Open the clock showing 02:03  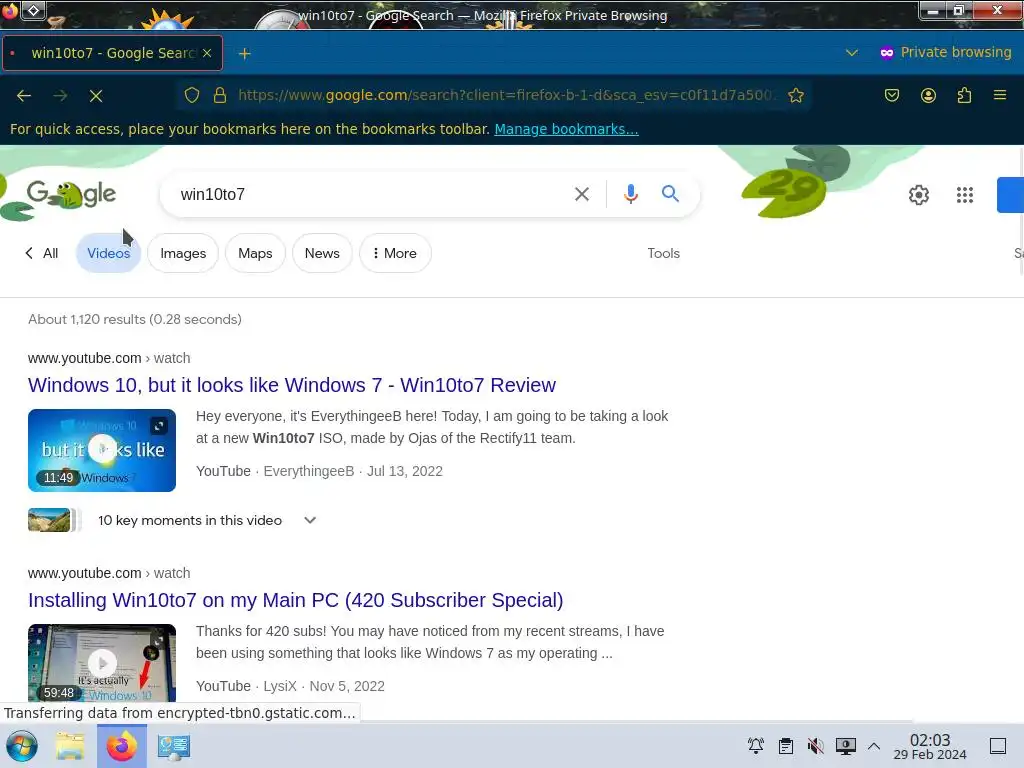[930, 746]
